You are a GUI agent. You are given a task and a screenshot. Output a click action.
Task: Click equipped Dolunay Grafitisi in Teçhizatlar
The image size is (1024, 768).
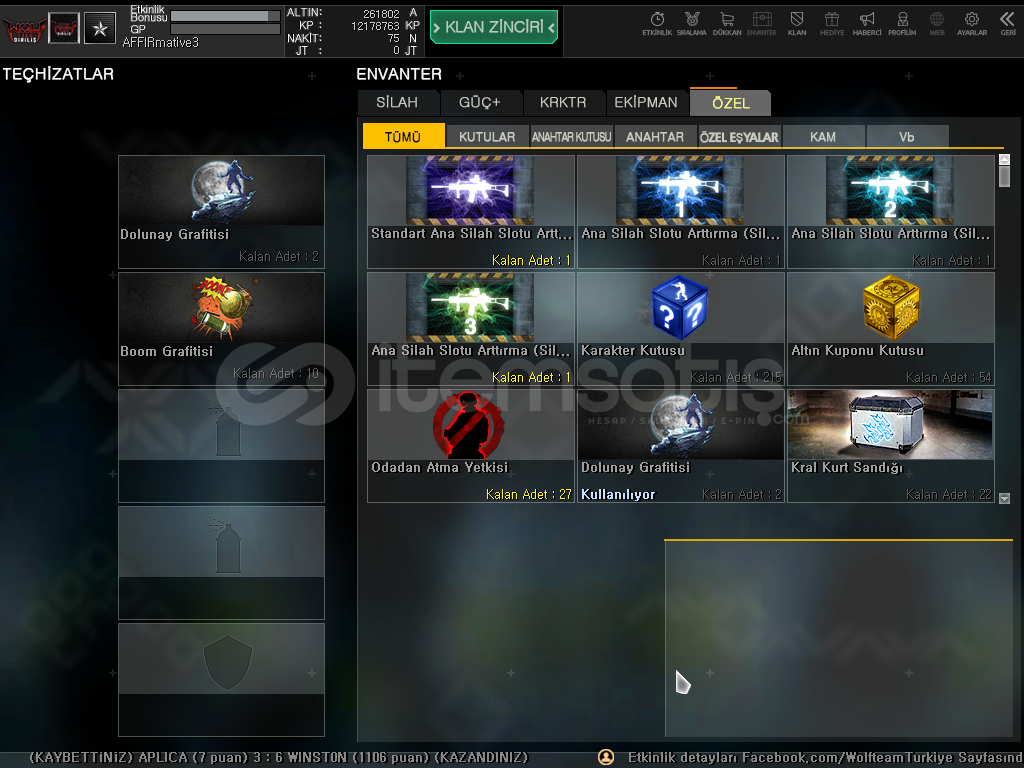click(221, 212)
